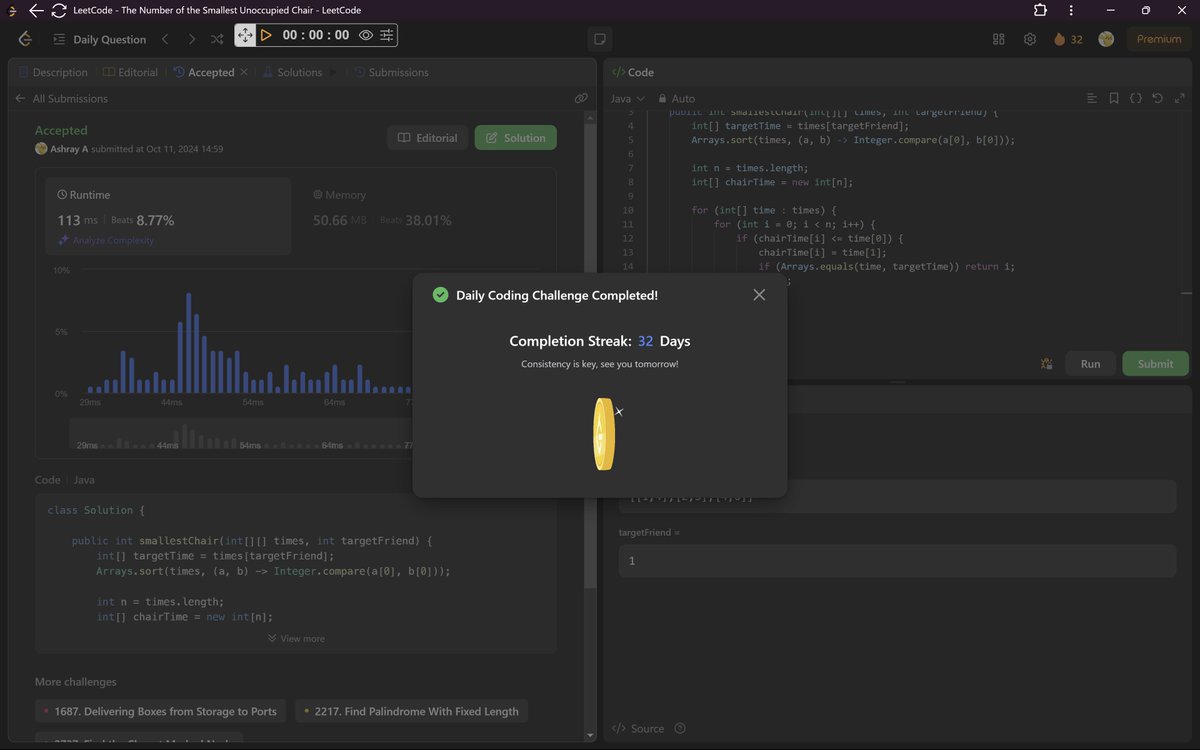
Task: Open 2217. Find Palindrome With Fixed Length
Action: tap(411, 711)
